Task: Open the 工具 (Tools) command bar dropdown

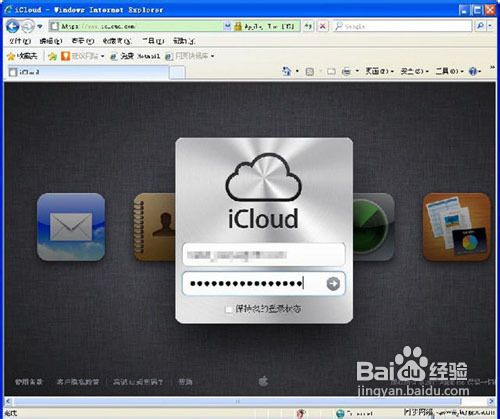Action: point(450,71)
